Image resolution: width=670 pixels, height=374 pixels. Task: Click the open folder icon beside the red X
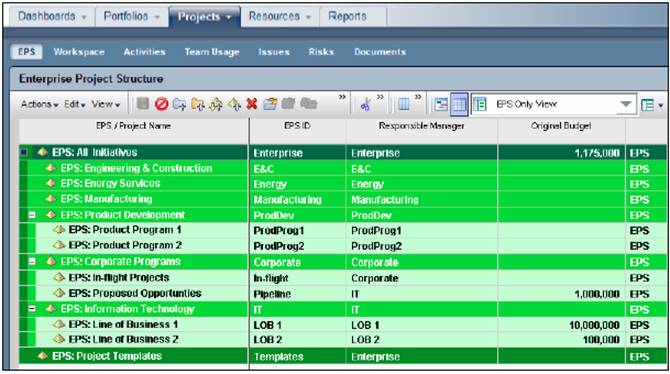[270, 104]
